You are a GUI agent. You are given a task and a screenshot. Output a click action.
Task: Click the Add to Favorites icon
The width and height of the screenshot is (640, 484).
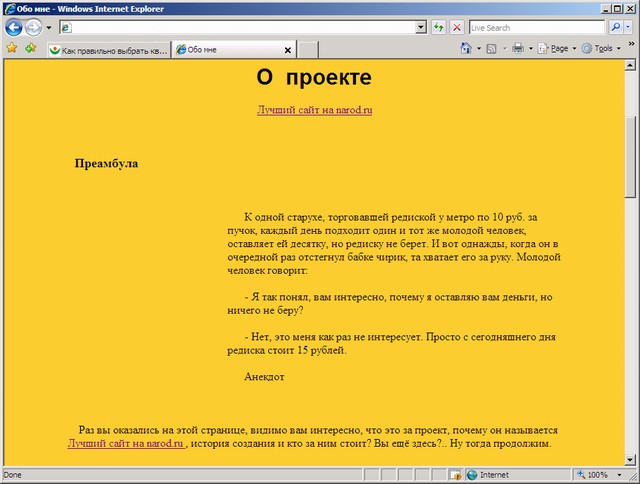pos(31,48)
